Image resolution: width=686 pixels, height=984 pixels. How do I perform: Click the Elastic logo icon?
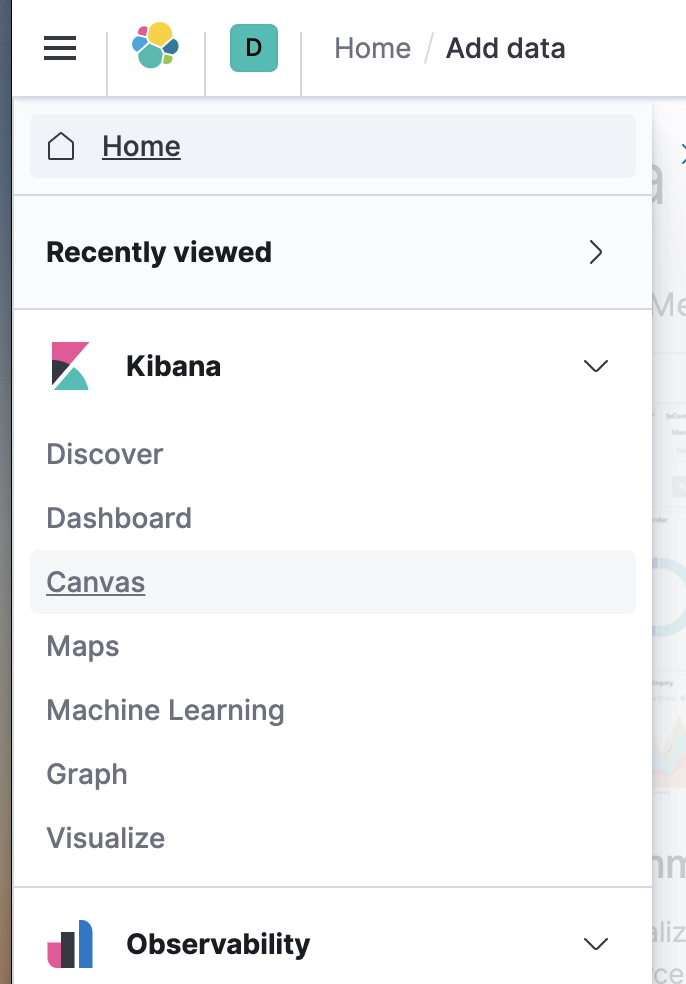155,47
